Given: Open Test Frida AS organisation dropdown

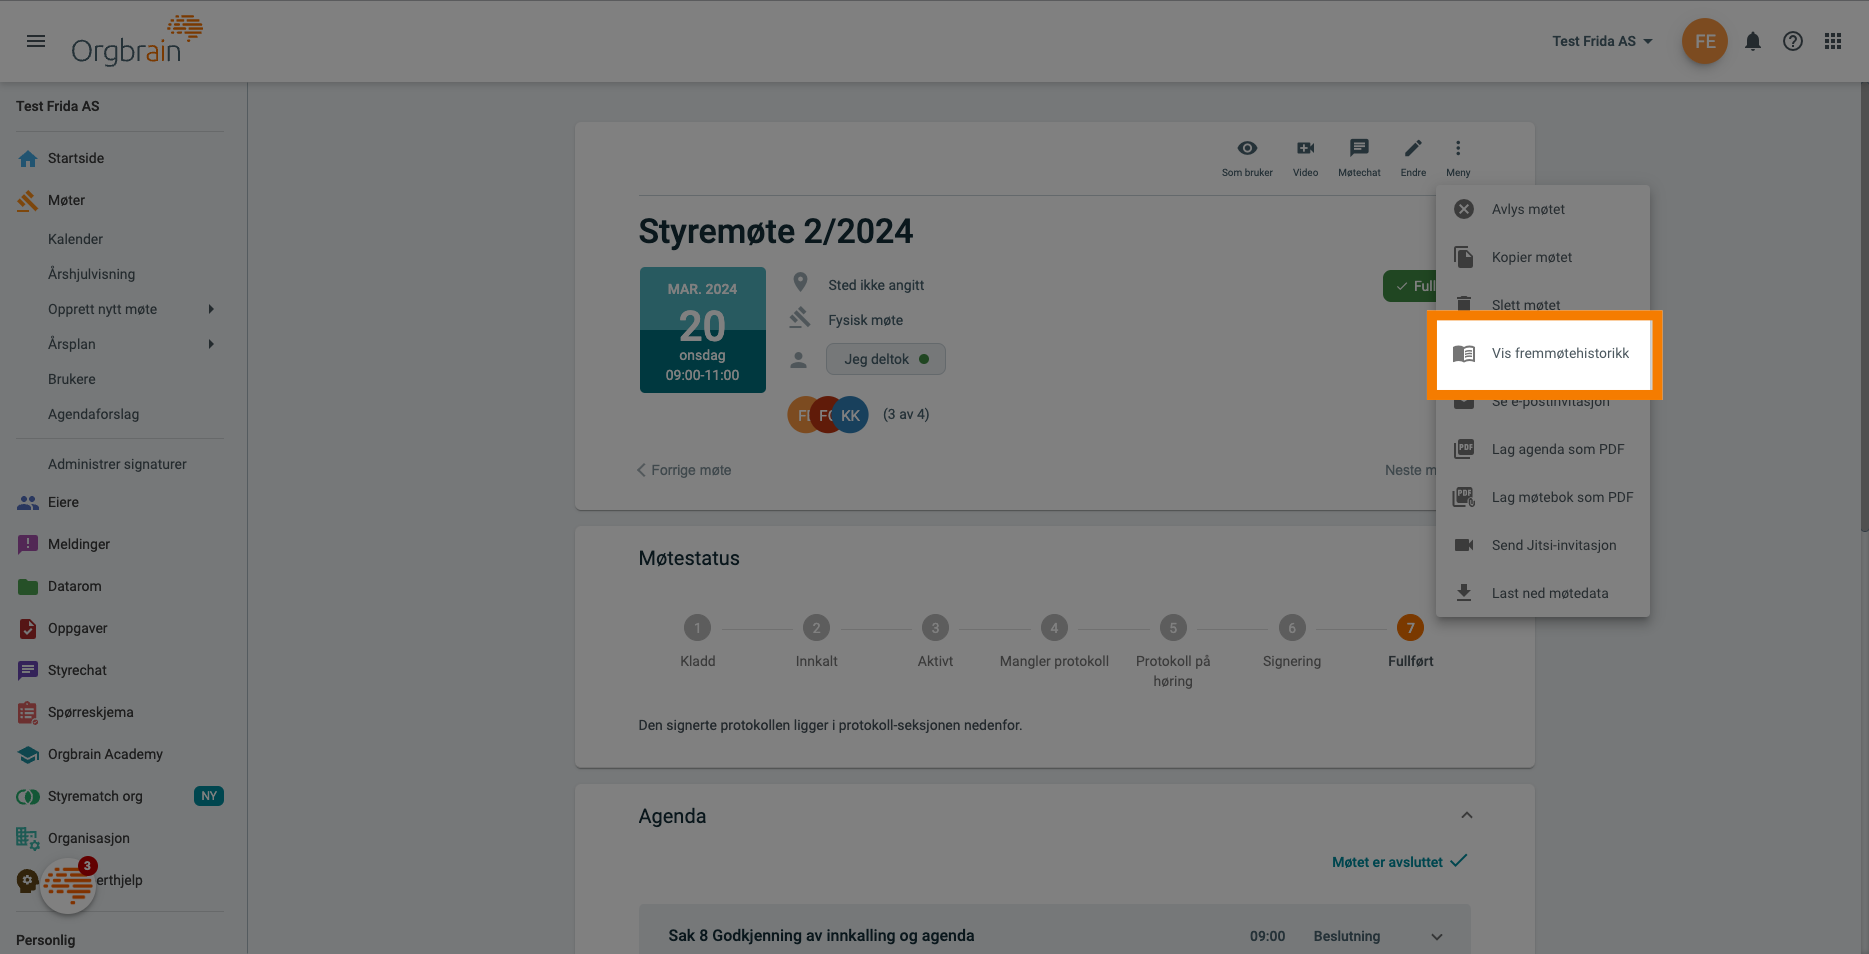Looking at the screenshot, I should point(1603,41).
